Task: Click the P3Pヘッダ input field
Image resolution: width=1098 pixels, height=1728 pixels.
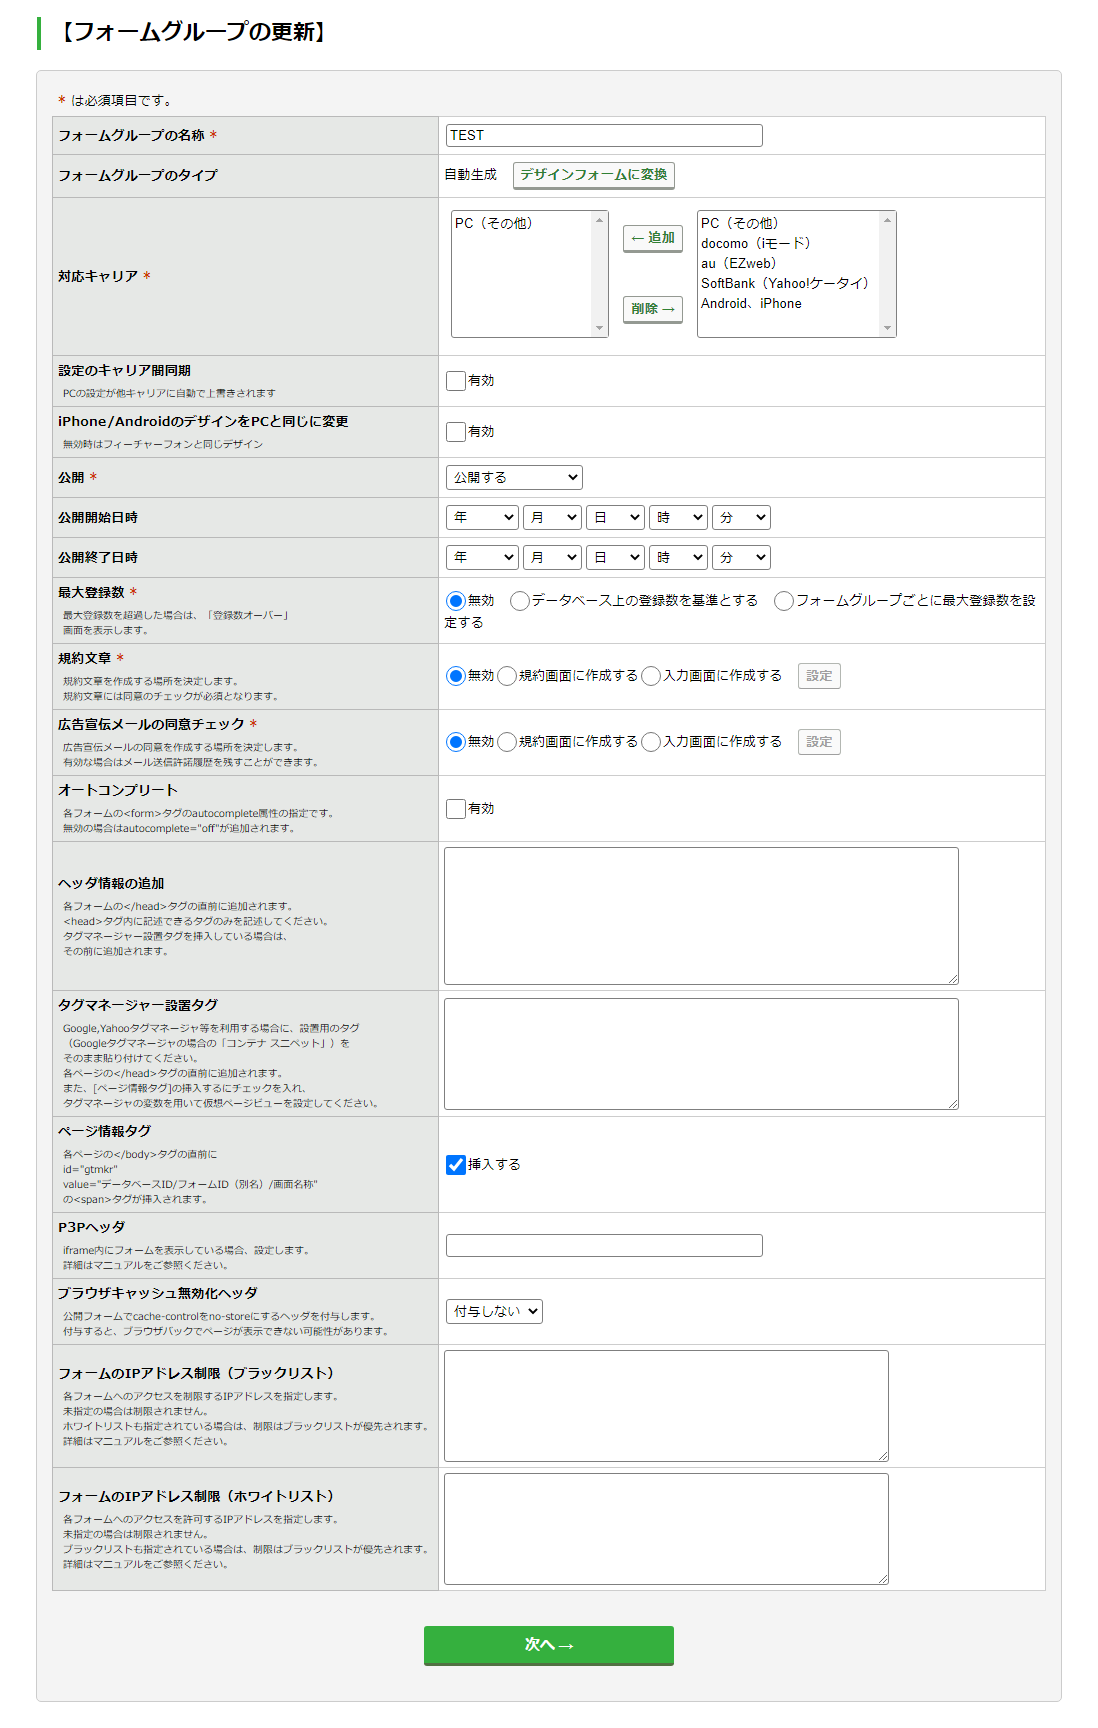Action: coord(604,1245)
